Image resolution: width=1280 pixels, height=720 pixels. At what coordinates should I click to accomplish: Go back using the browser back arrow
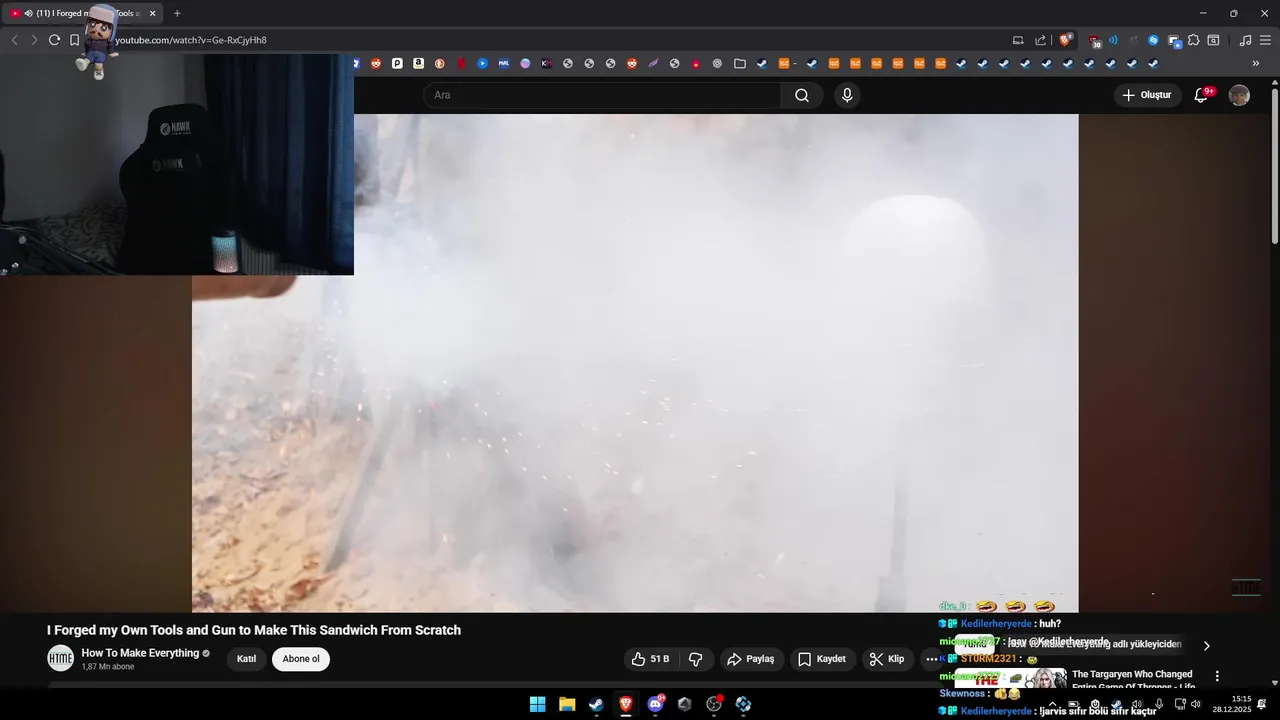14,40
